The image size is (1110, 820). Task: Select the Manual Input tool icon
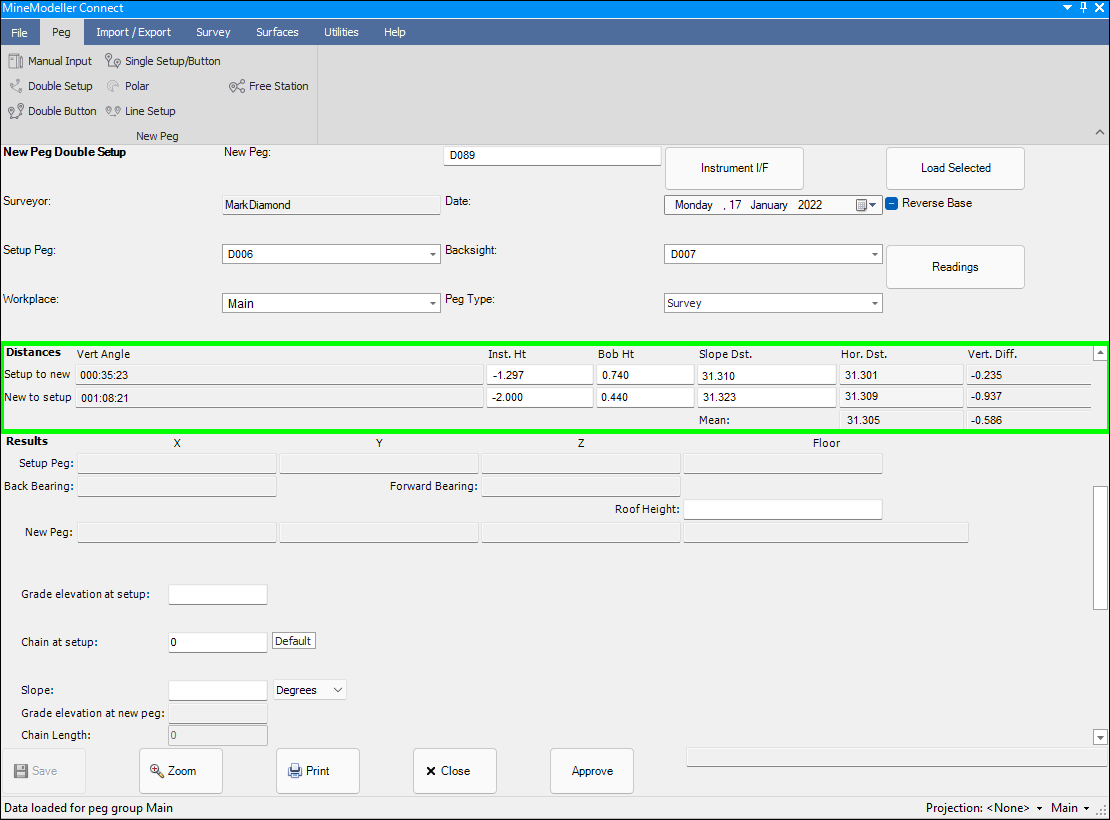[16, 61]
